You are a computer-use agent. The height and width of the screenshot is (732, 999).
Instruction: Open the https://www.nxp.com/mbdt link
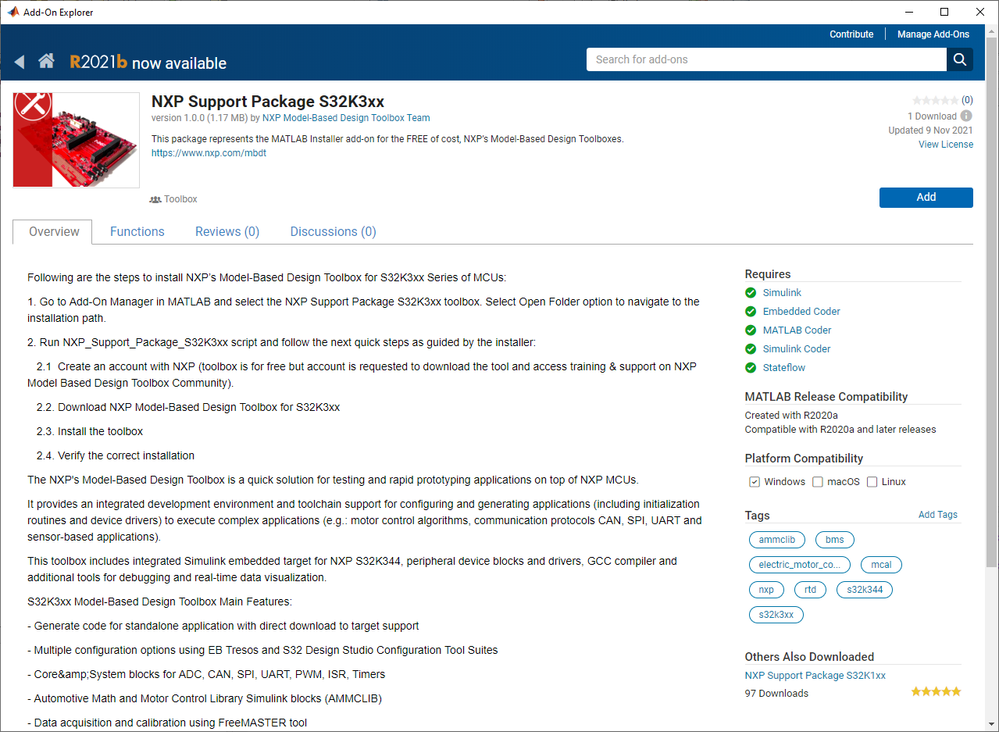tap(208, 153)
